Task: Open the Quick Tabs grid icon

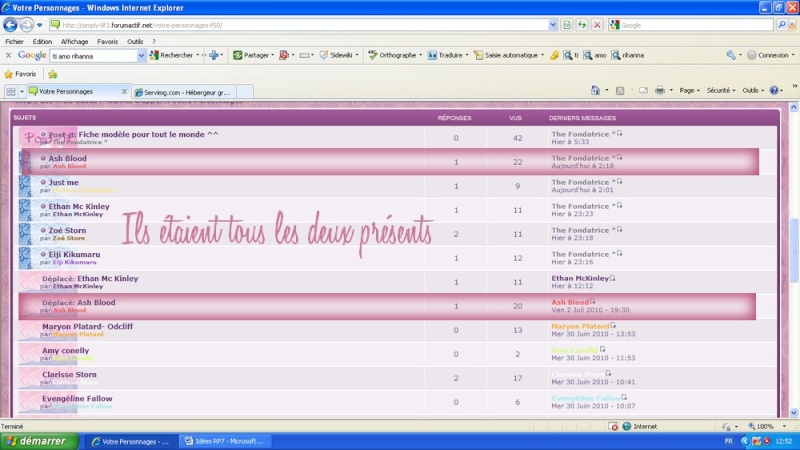Action: [11, 91]
